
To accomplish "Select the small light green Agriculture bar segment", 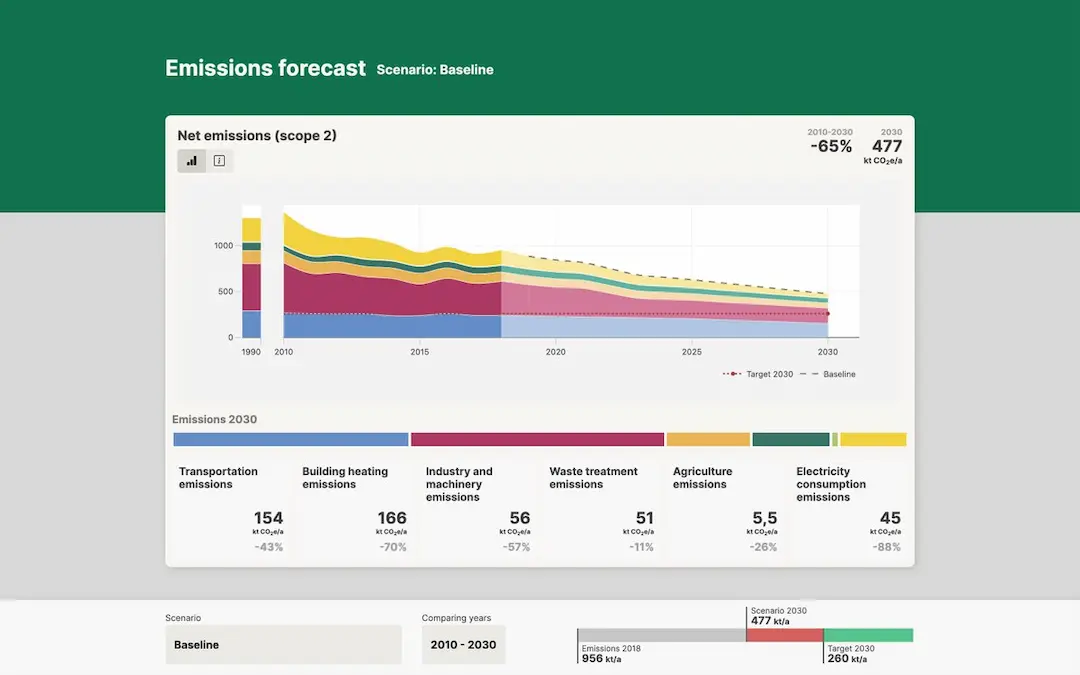I will [x=835, y=439].
